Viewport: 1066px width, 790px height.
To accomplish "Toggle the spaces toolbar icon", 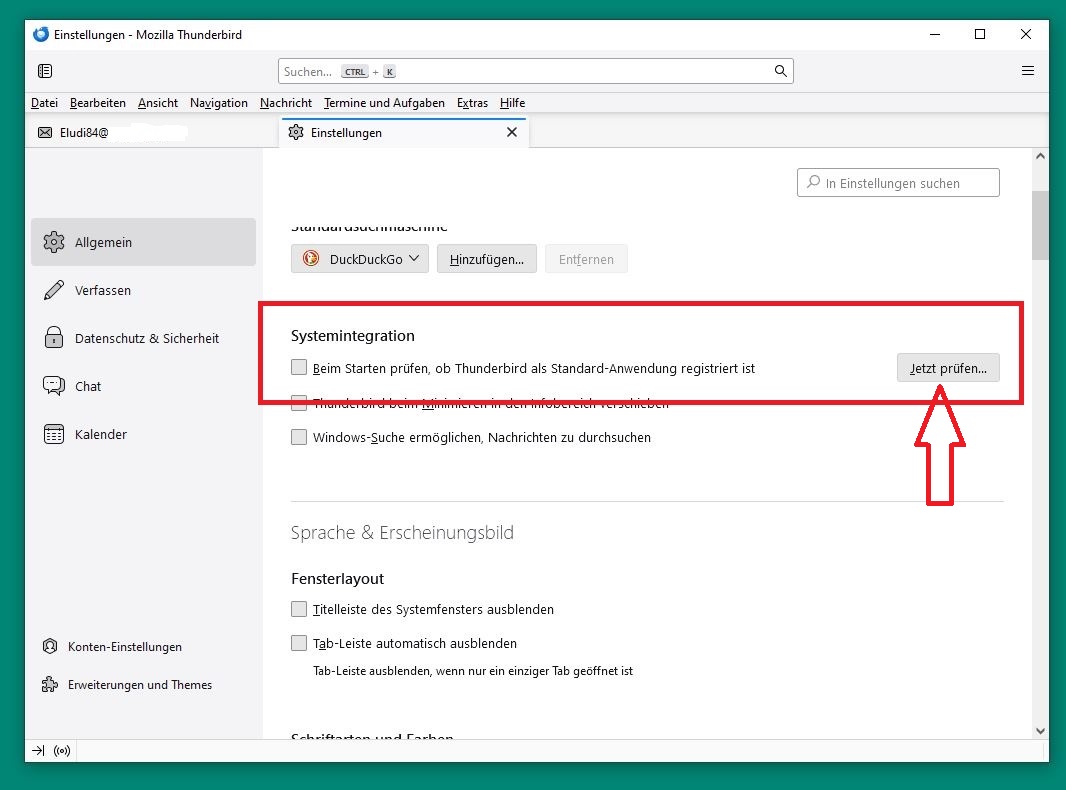I will pyautogui.click(x=45, y=71).
